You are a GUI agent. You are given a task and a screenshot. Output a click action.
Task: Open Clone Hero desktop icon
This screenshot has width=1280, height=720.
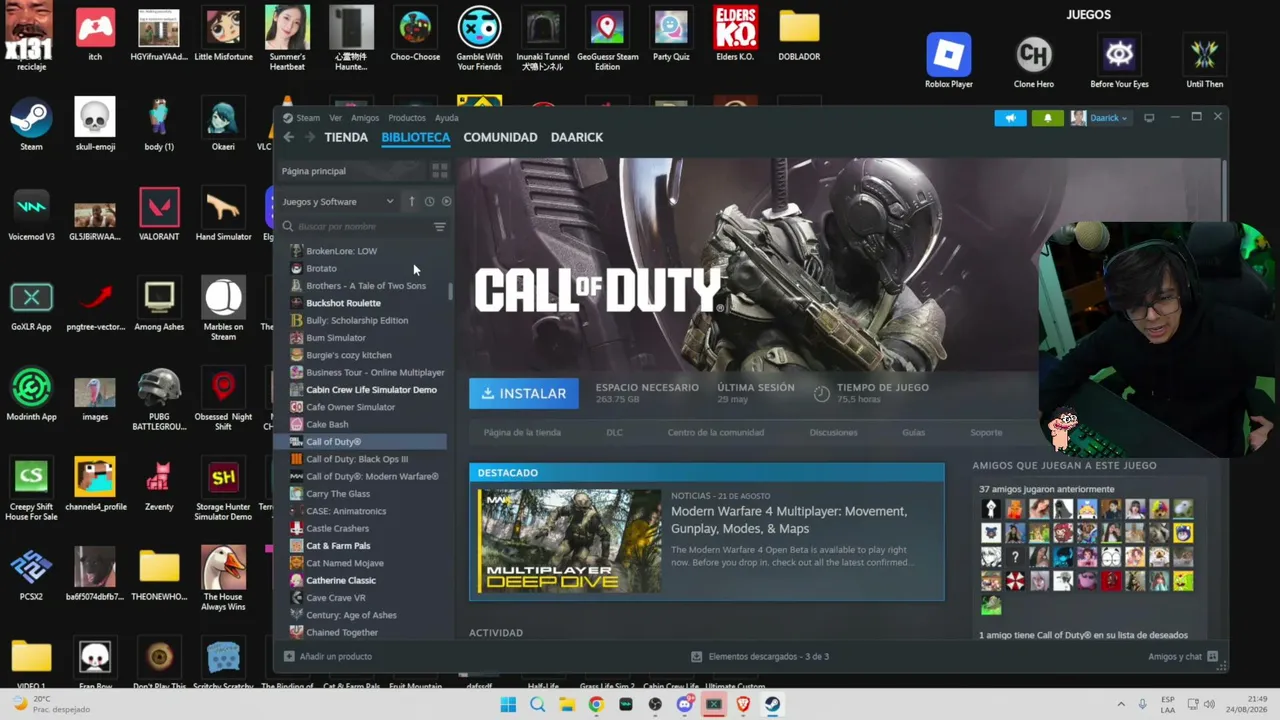[1033, 61]
